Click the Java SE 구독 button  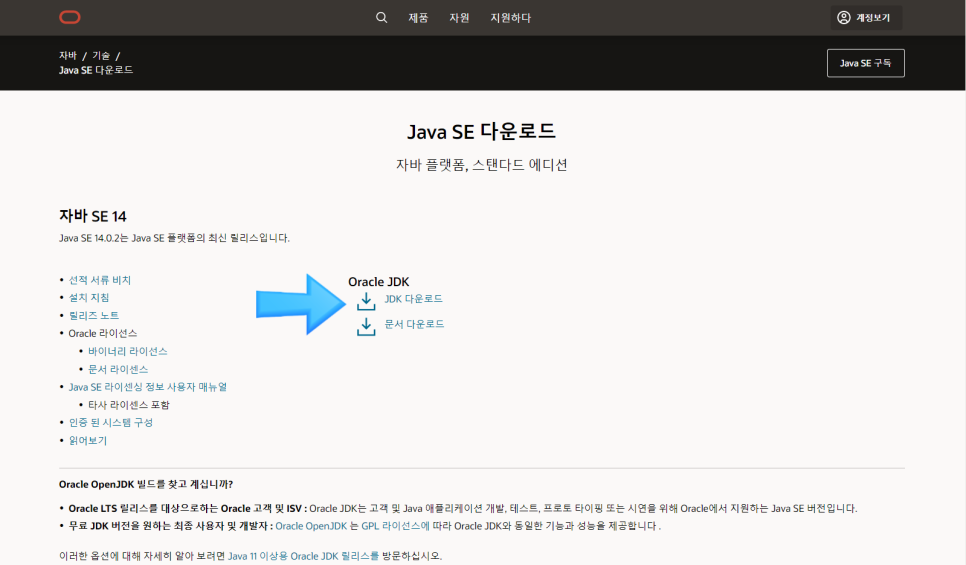866,63
